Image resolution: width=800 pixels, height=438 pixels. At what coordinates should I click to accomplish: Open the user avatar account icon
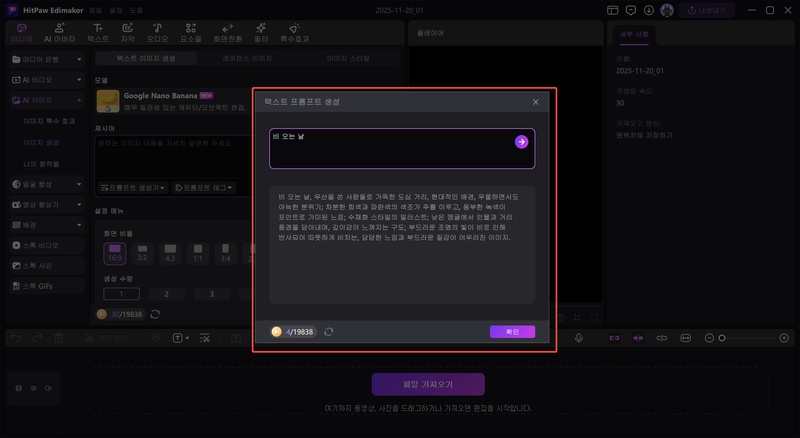pyautogui.click(x=667, y=10)
